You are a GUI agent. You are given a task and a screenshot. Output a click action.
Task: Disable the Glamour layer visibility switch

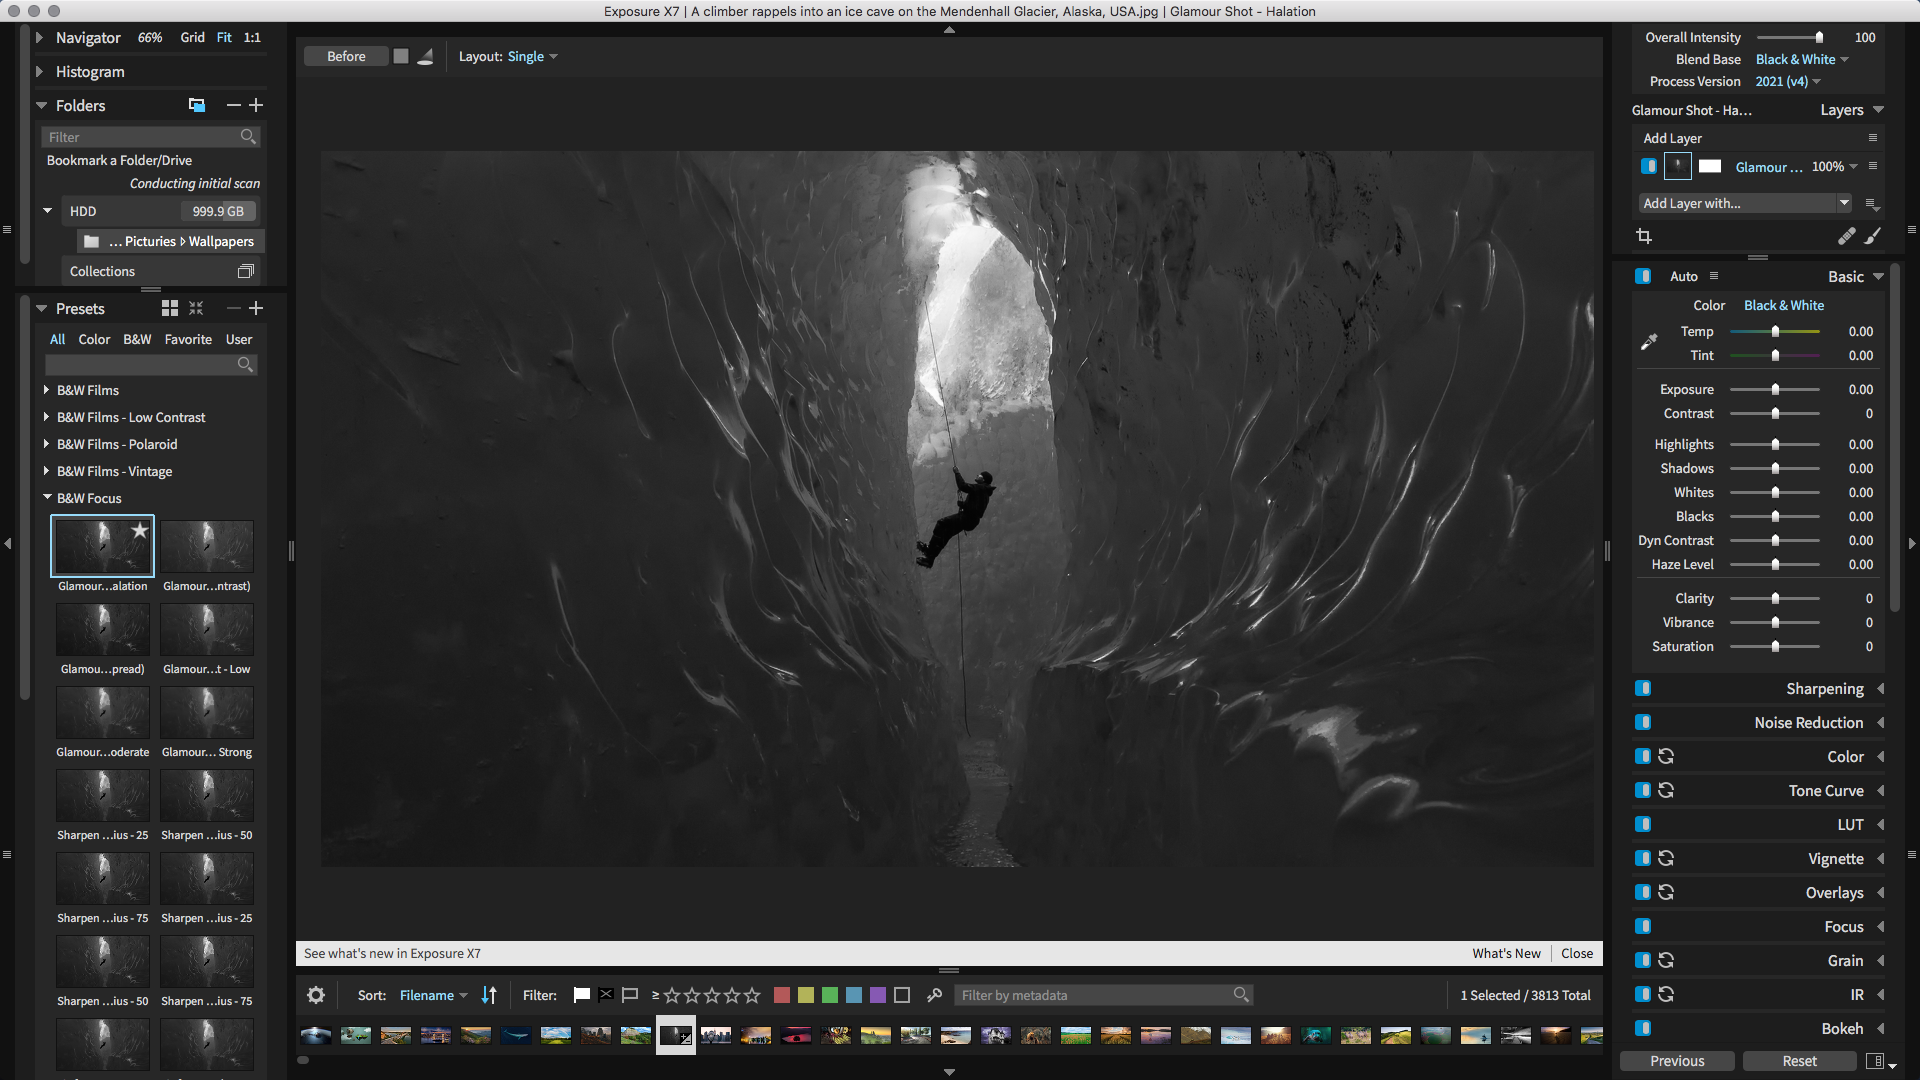click(1648, 166)
